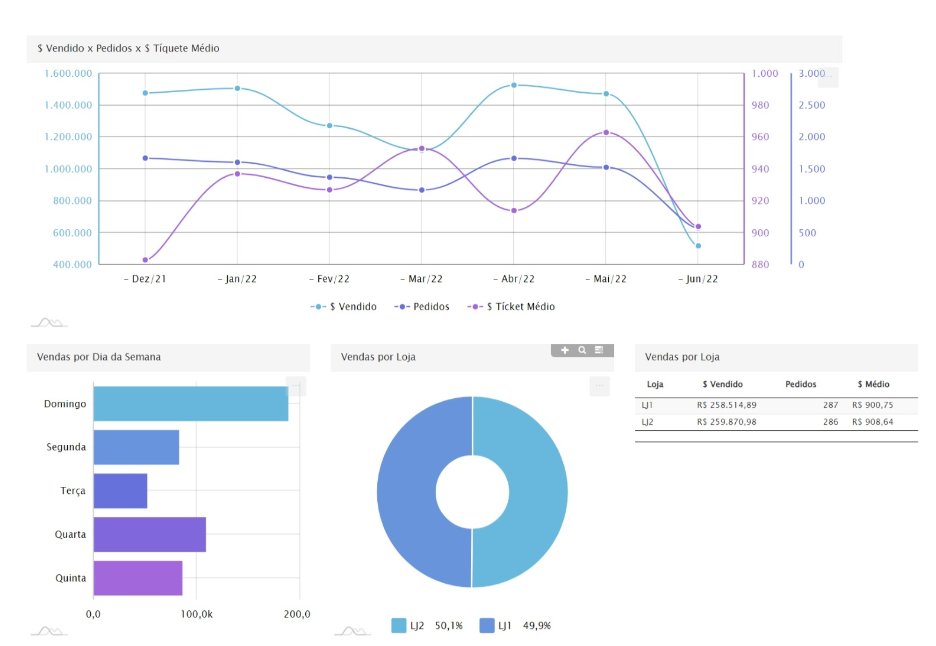Click the magnifier icon on Vendas por Loja panel

point(582,350)
